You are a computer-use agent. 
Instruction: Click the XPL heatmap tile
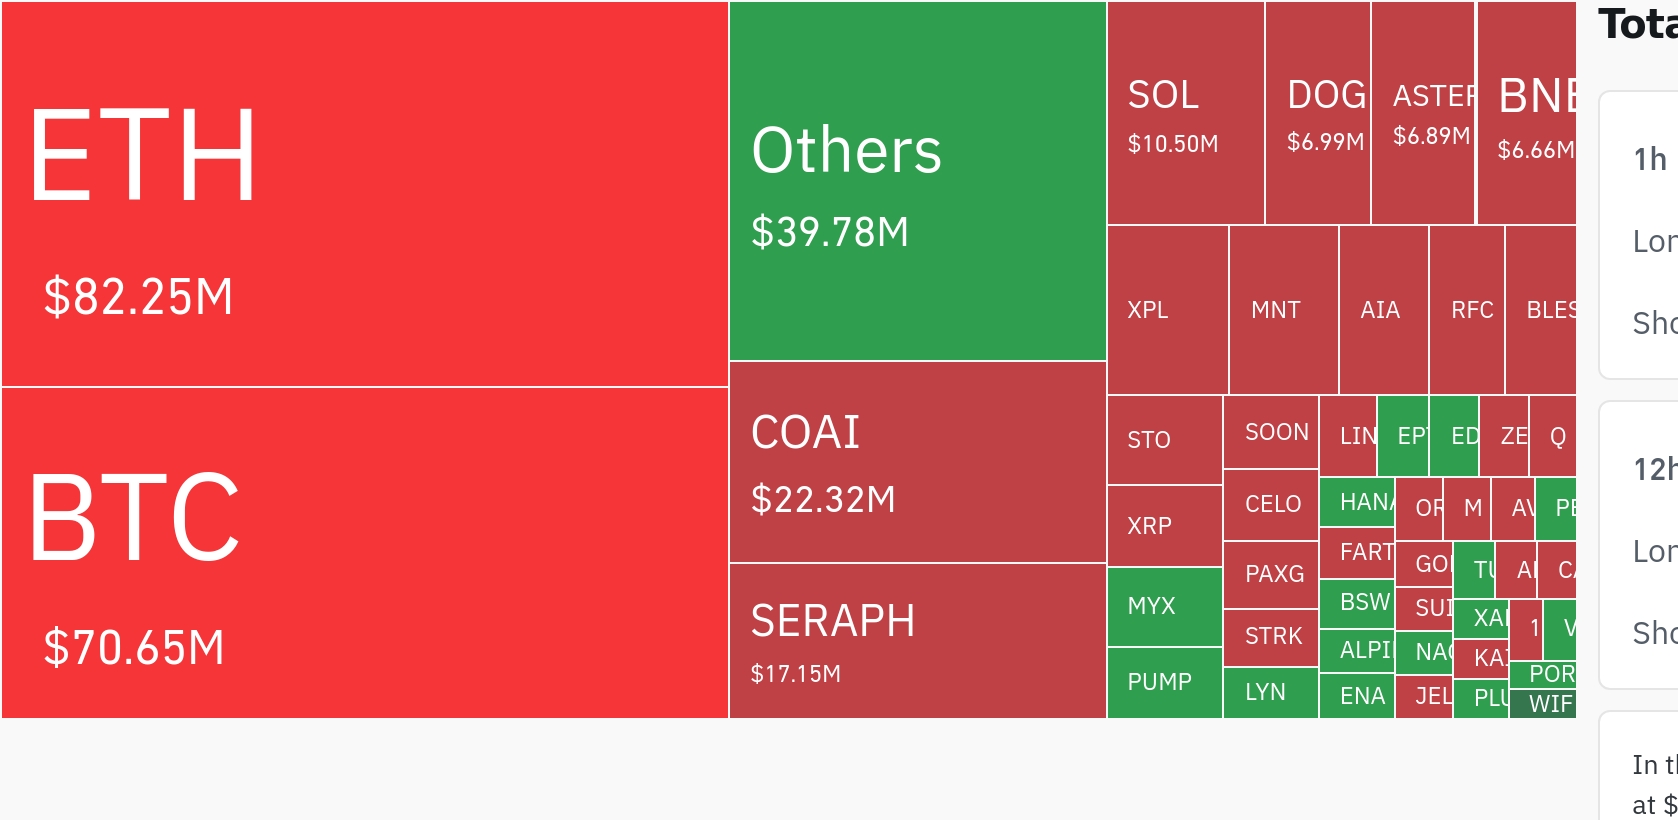(x=1167, y=310)
